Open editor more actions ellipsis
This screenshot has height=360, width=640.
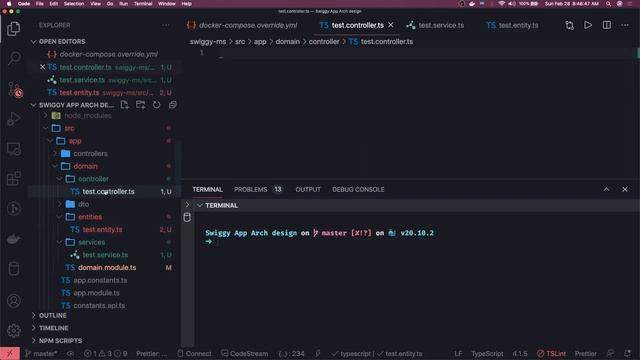pyautogui.click(x=625, y=25)
